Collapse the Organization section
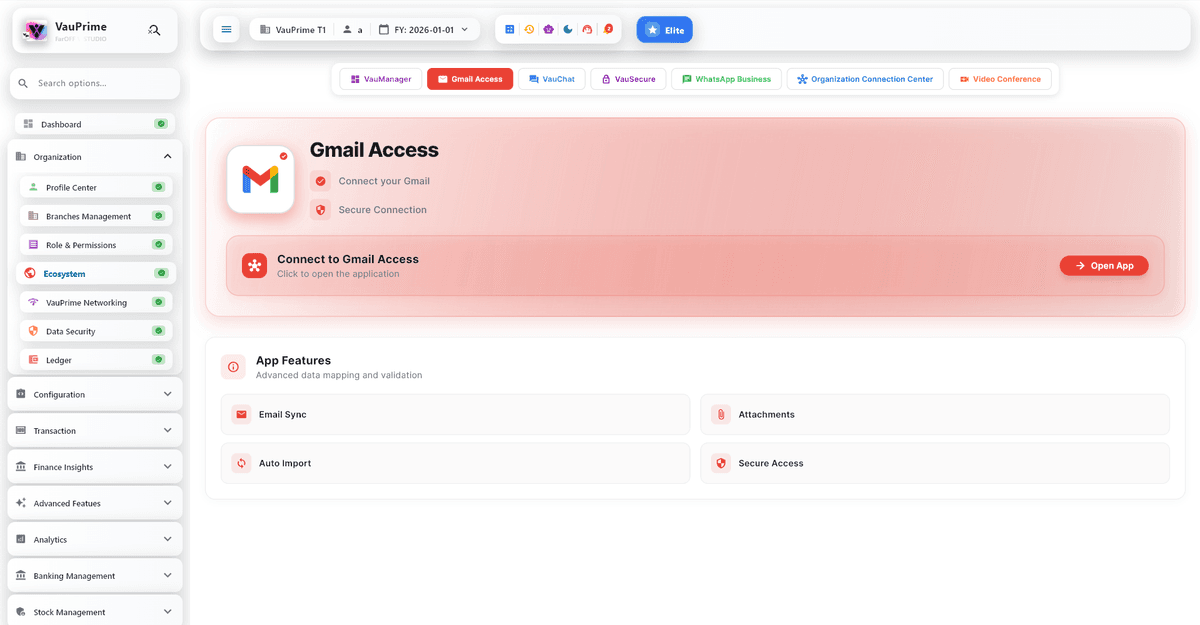 pyautogui.click(x=95, y=157)
